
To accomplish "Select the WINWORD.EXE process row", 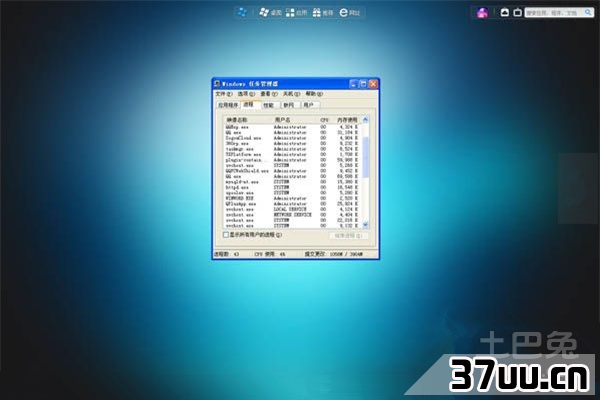I will pos(293,198).
